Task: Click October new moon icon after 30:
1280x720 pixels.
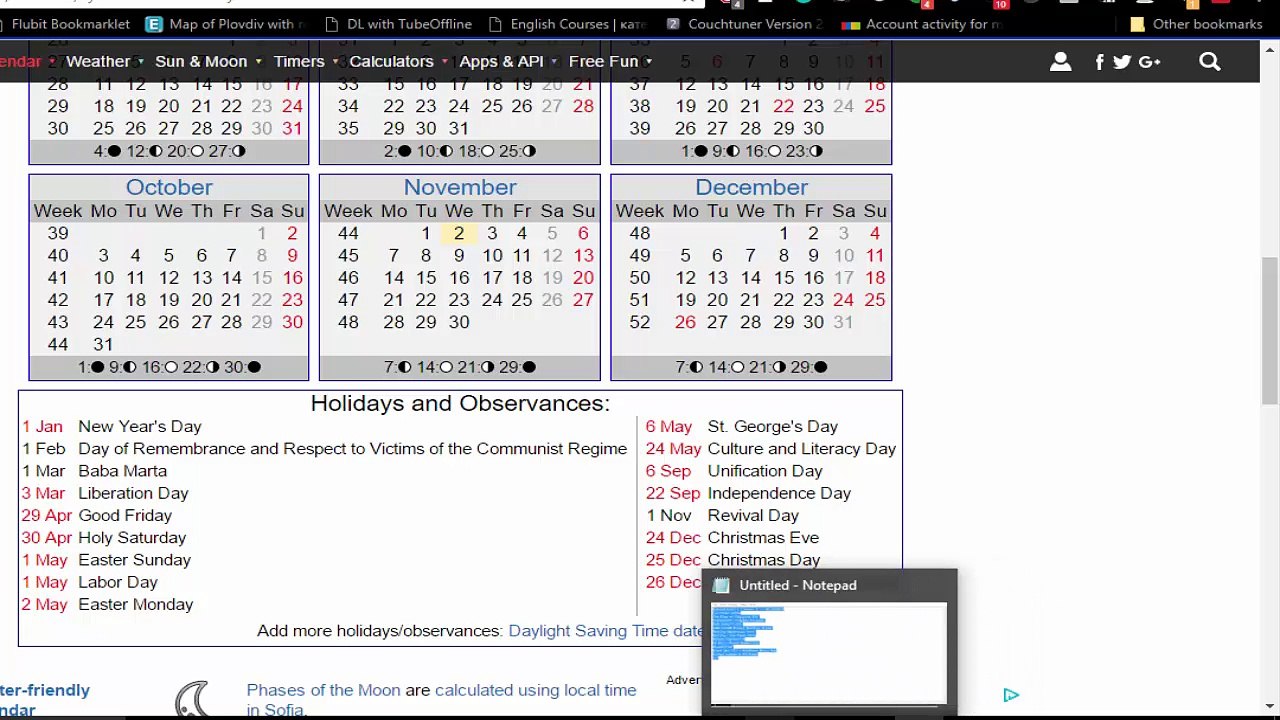Action: click(x=254, y=367)
